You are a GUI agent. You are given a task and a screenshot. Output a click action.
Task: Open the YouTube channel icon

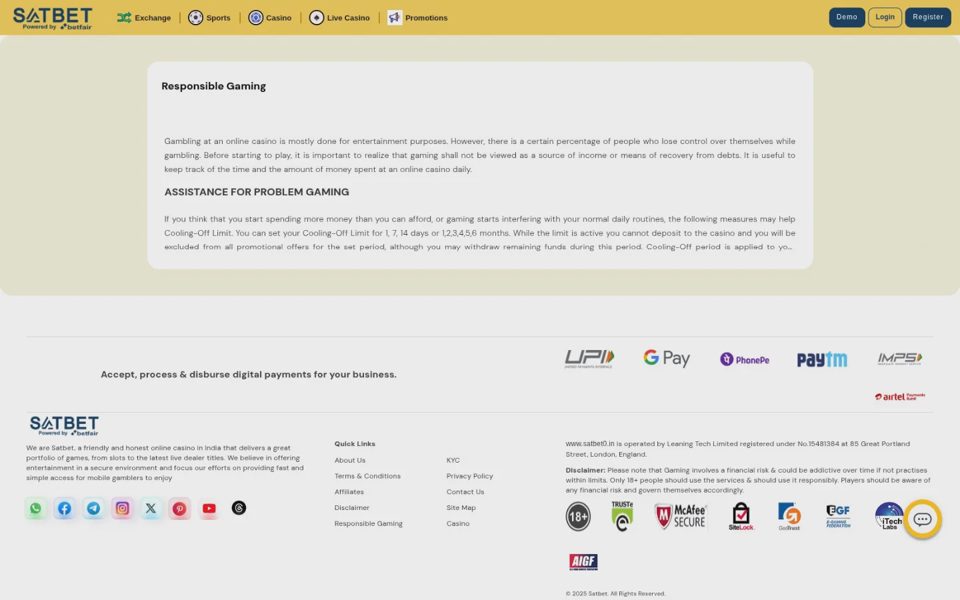(209, 508)
